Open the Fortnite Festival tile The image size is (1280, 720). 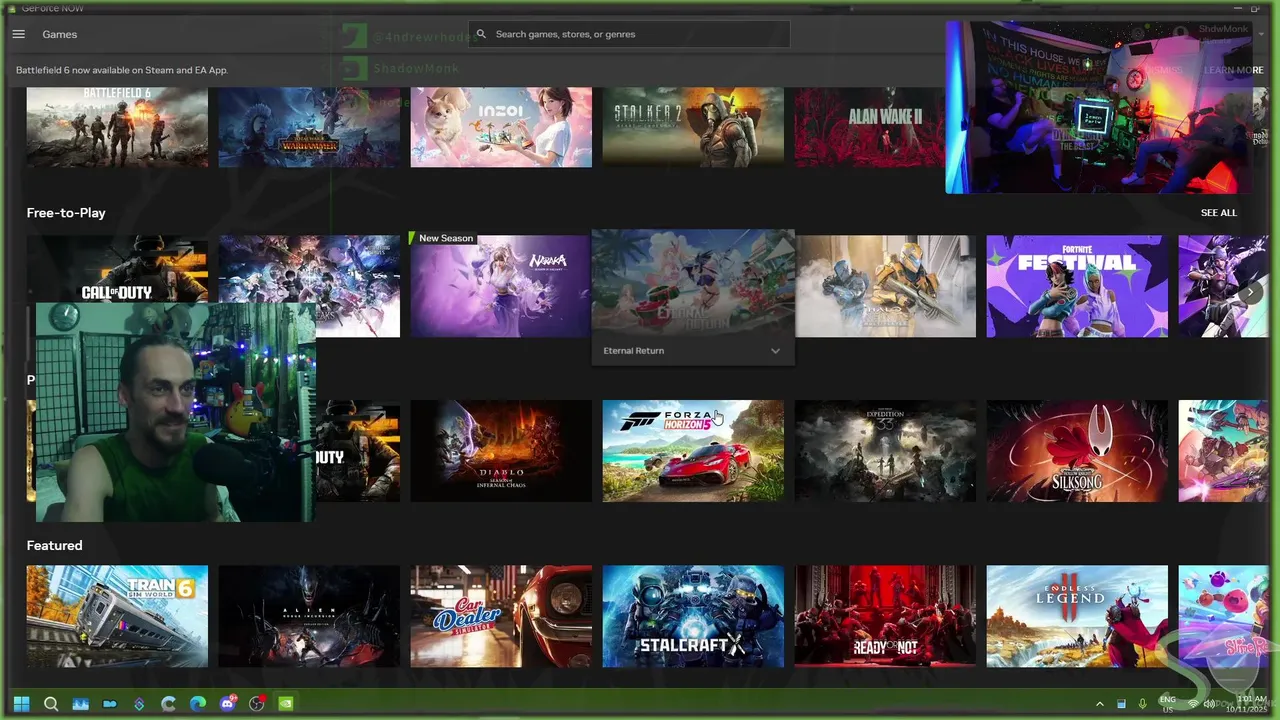(x=1077, y=287)
